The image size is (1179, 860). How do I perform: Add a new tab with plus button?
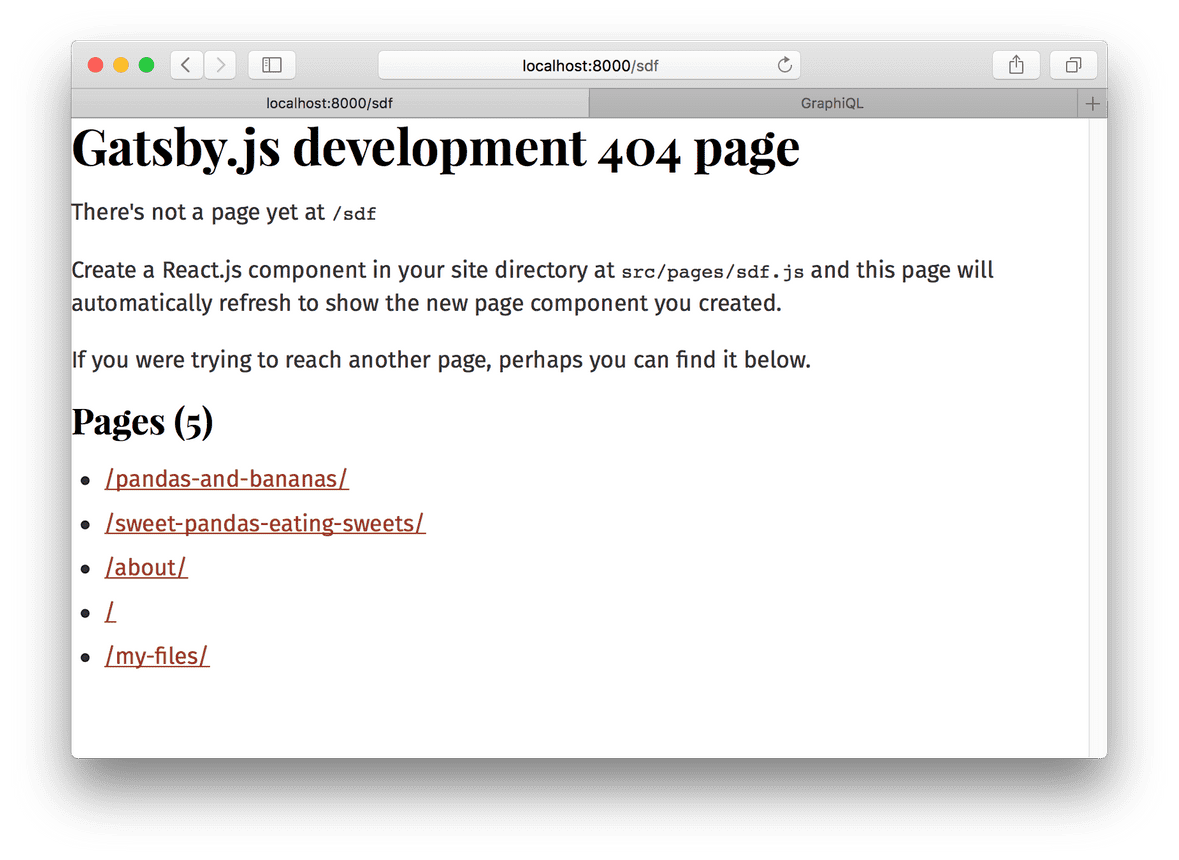(x=1093, y=104)
